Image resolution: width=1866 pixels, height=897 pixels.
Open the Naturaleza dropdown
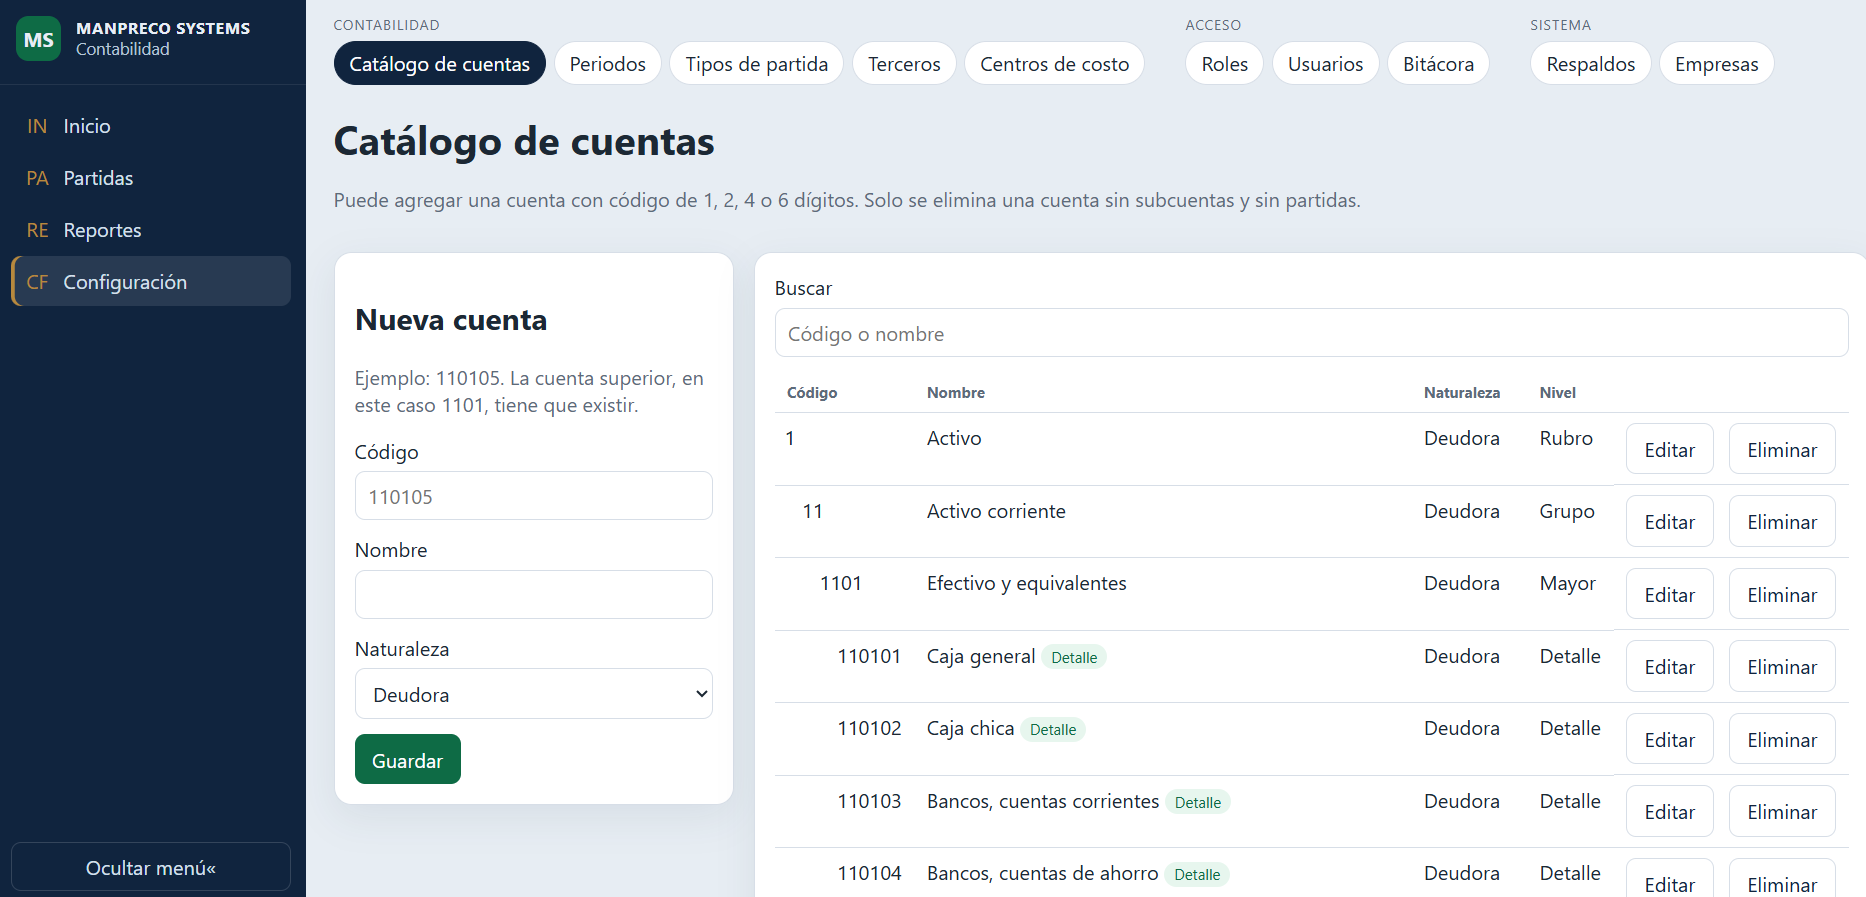[534, 694]
